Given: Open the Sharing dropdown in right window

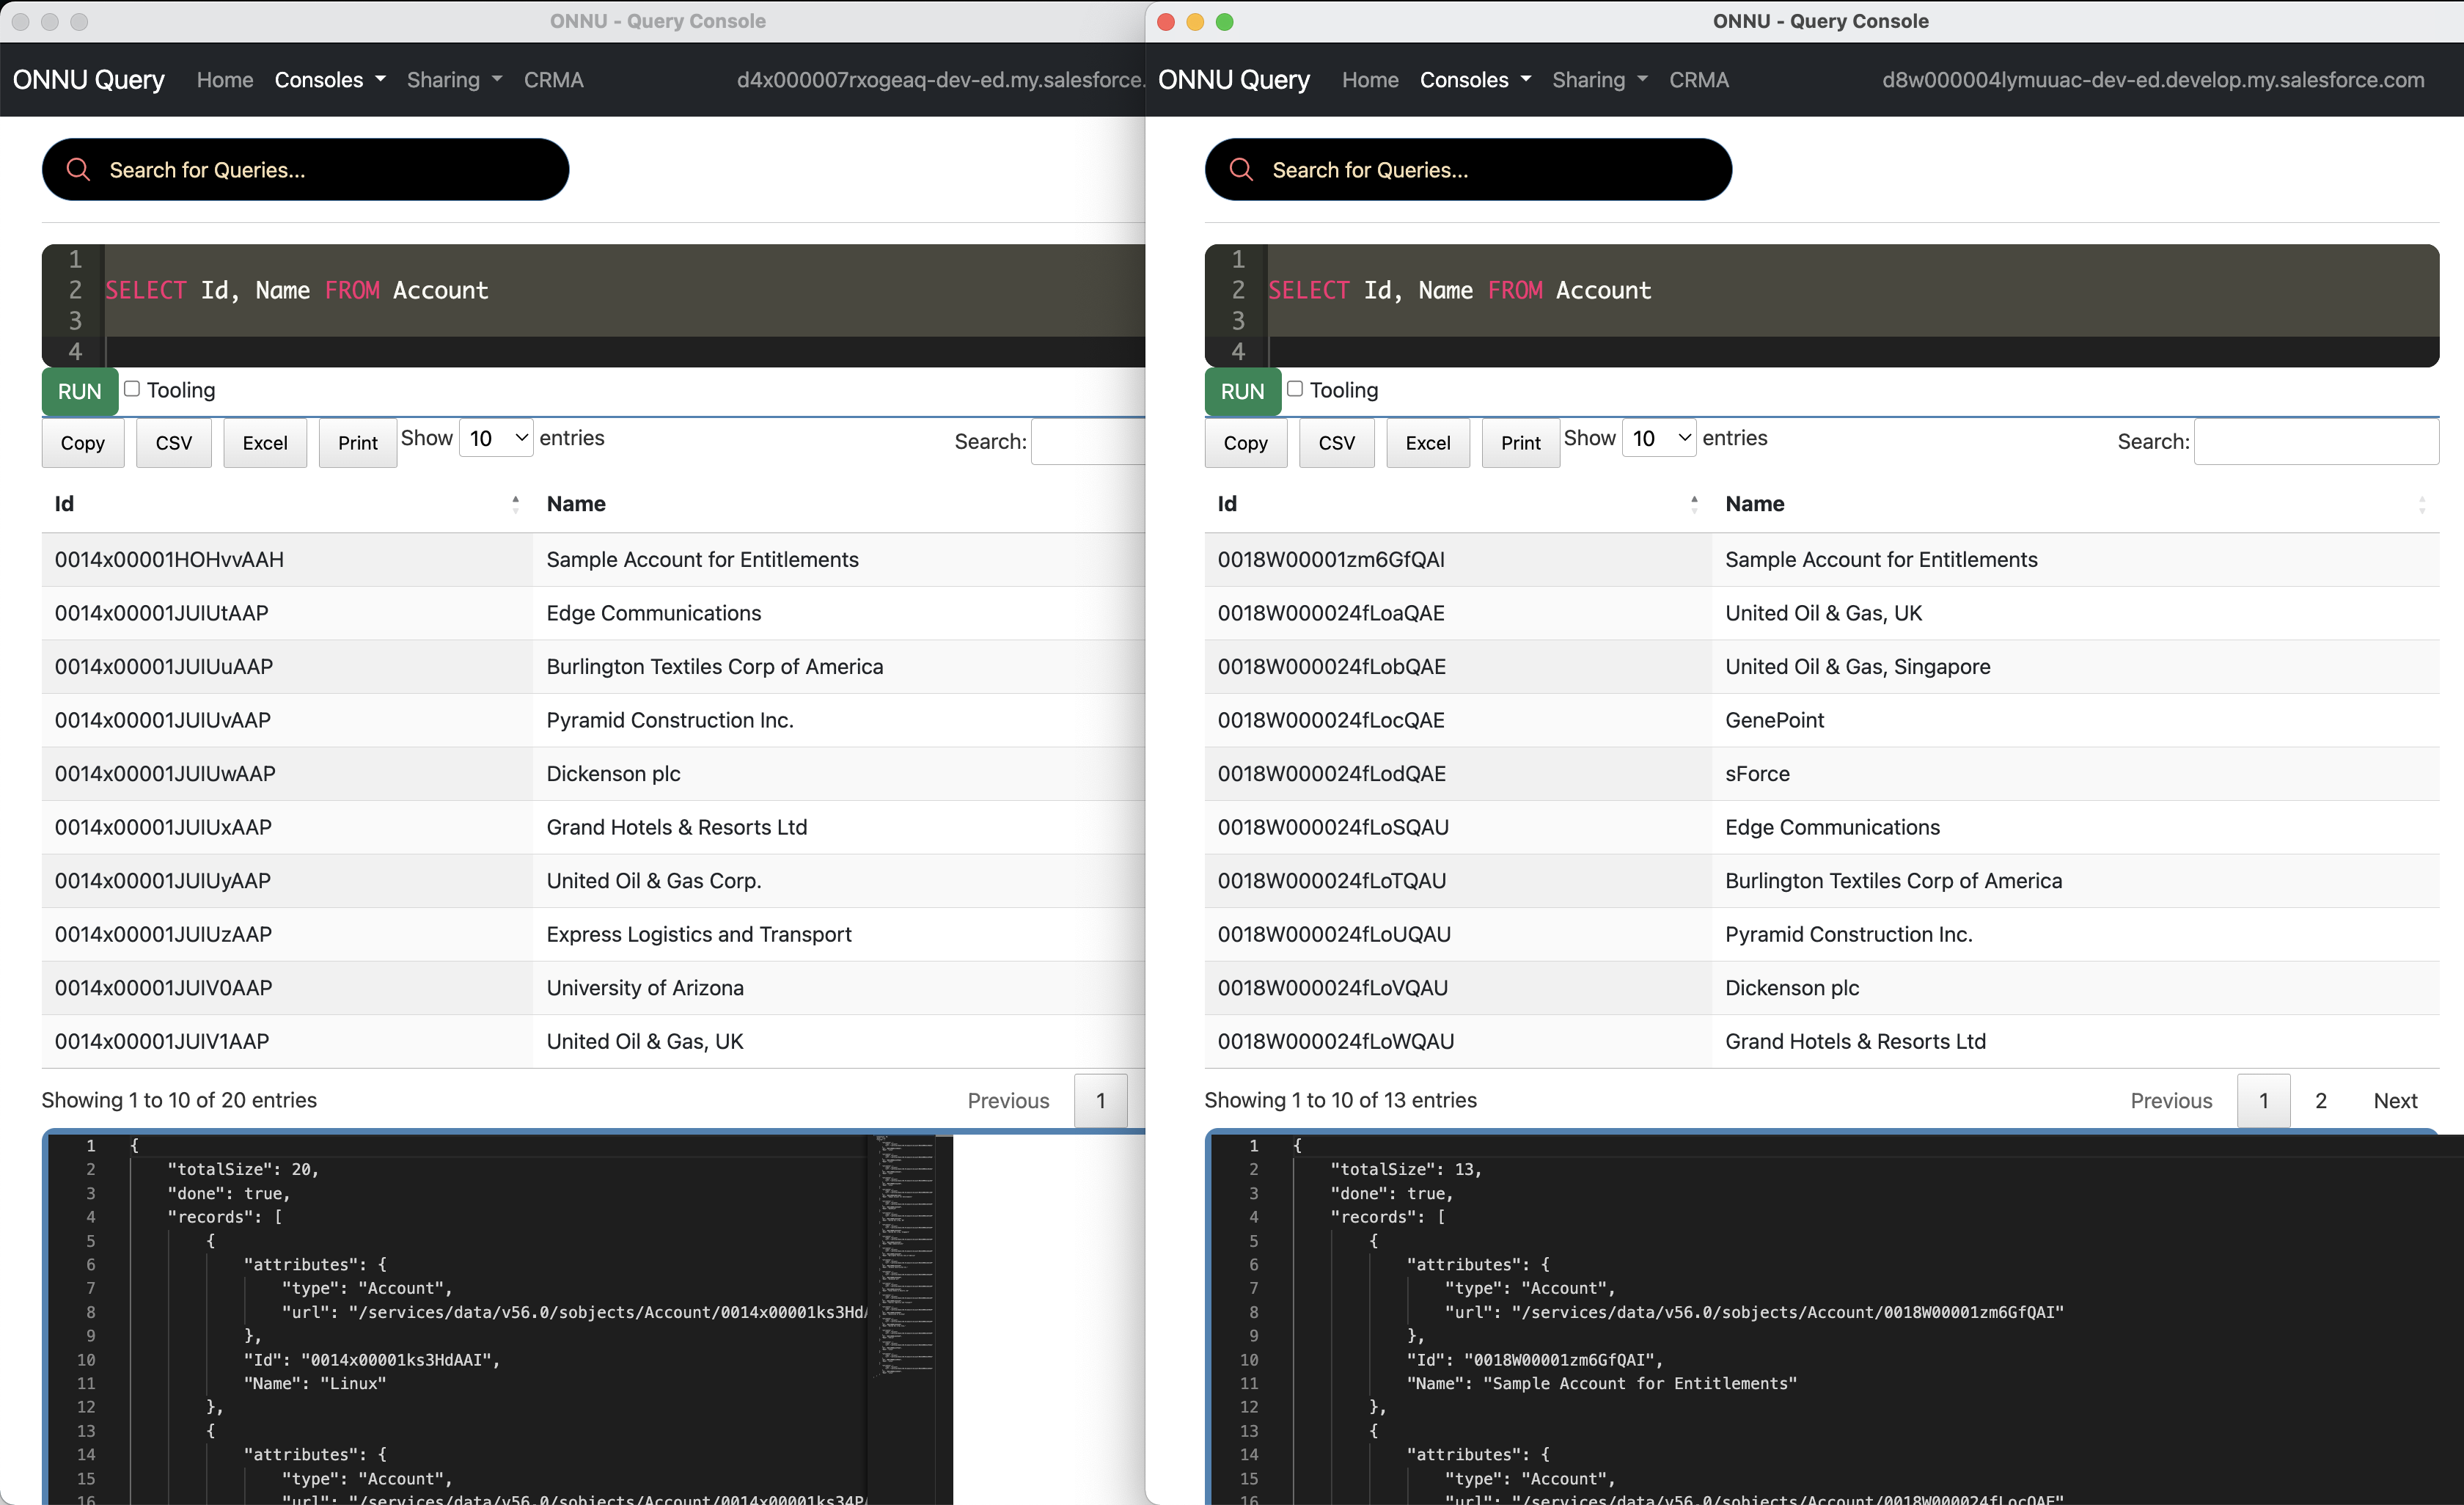Looking at the screenshot, I should coord(1599,80).
